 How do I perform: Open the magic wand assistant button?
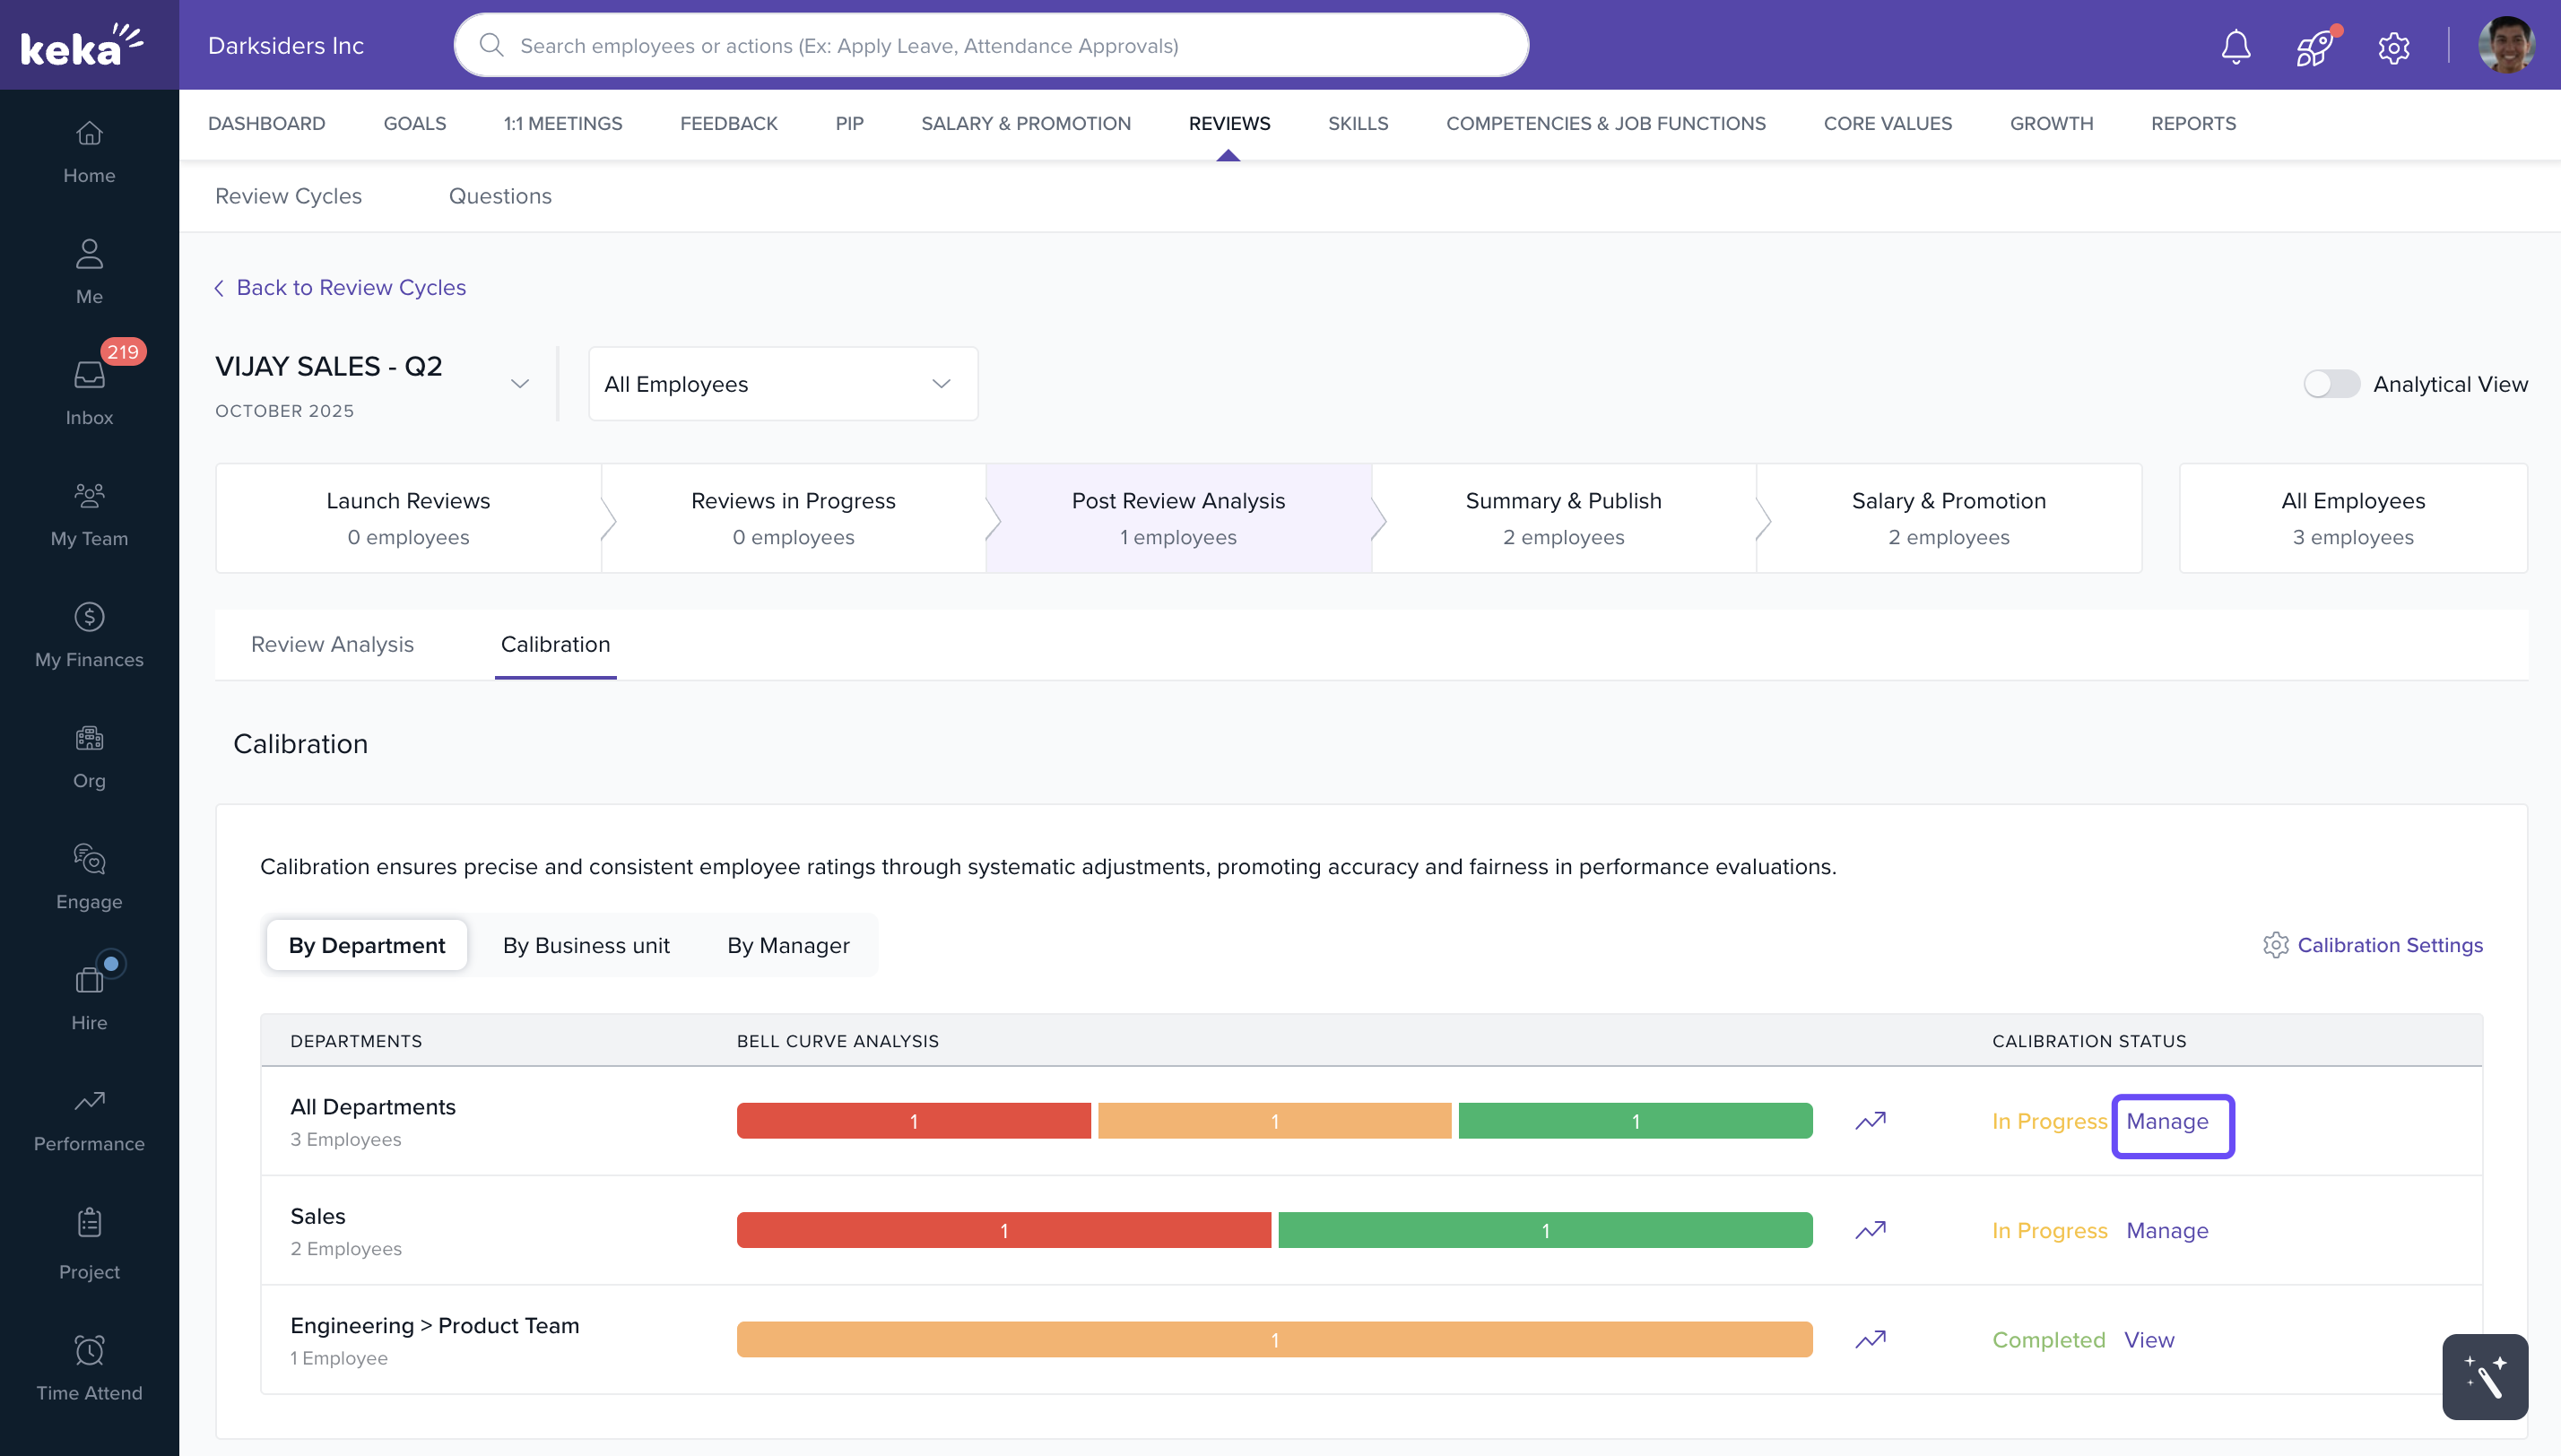tap(2484, 1376)
